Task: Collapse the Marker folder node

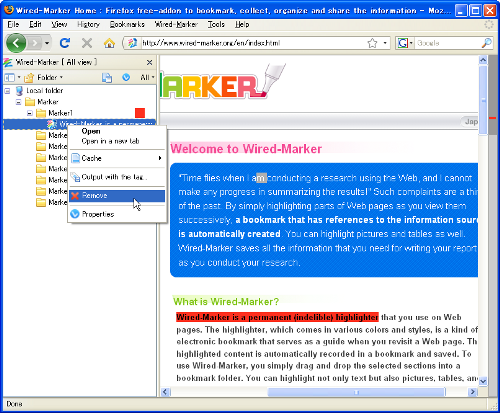Action: click(x=19, y=102)
